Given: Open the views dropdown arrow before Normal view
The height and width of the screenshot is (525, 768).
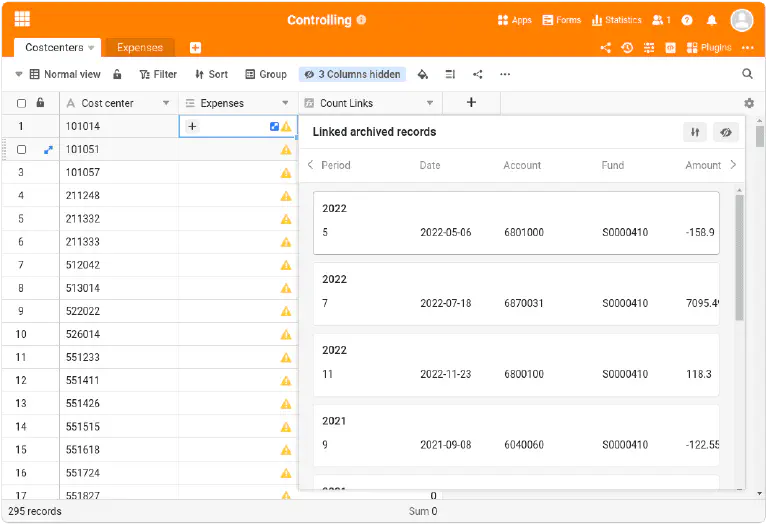Looking at the screenshot, I should 19,74.
